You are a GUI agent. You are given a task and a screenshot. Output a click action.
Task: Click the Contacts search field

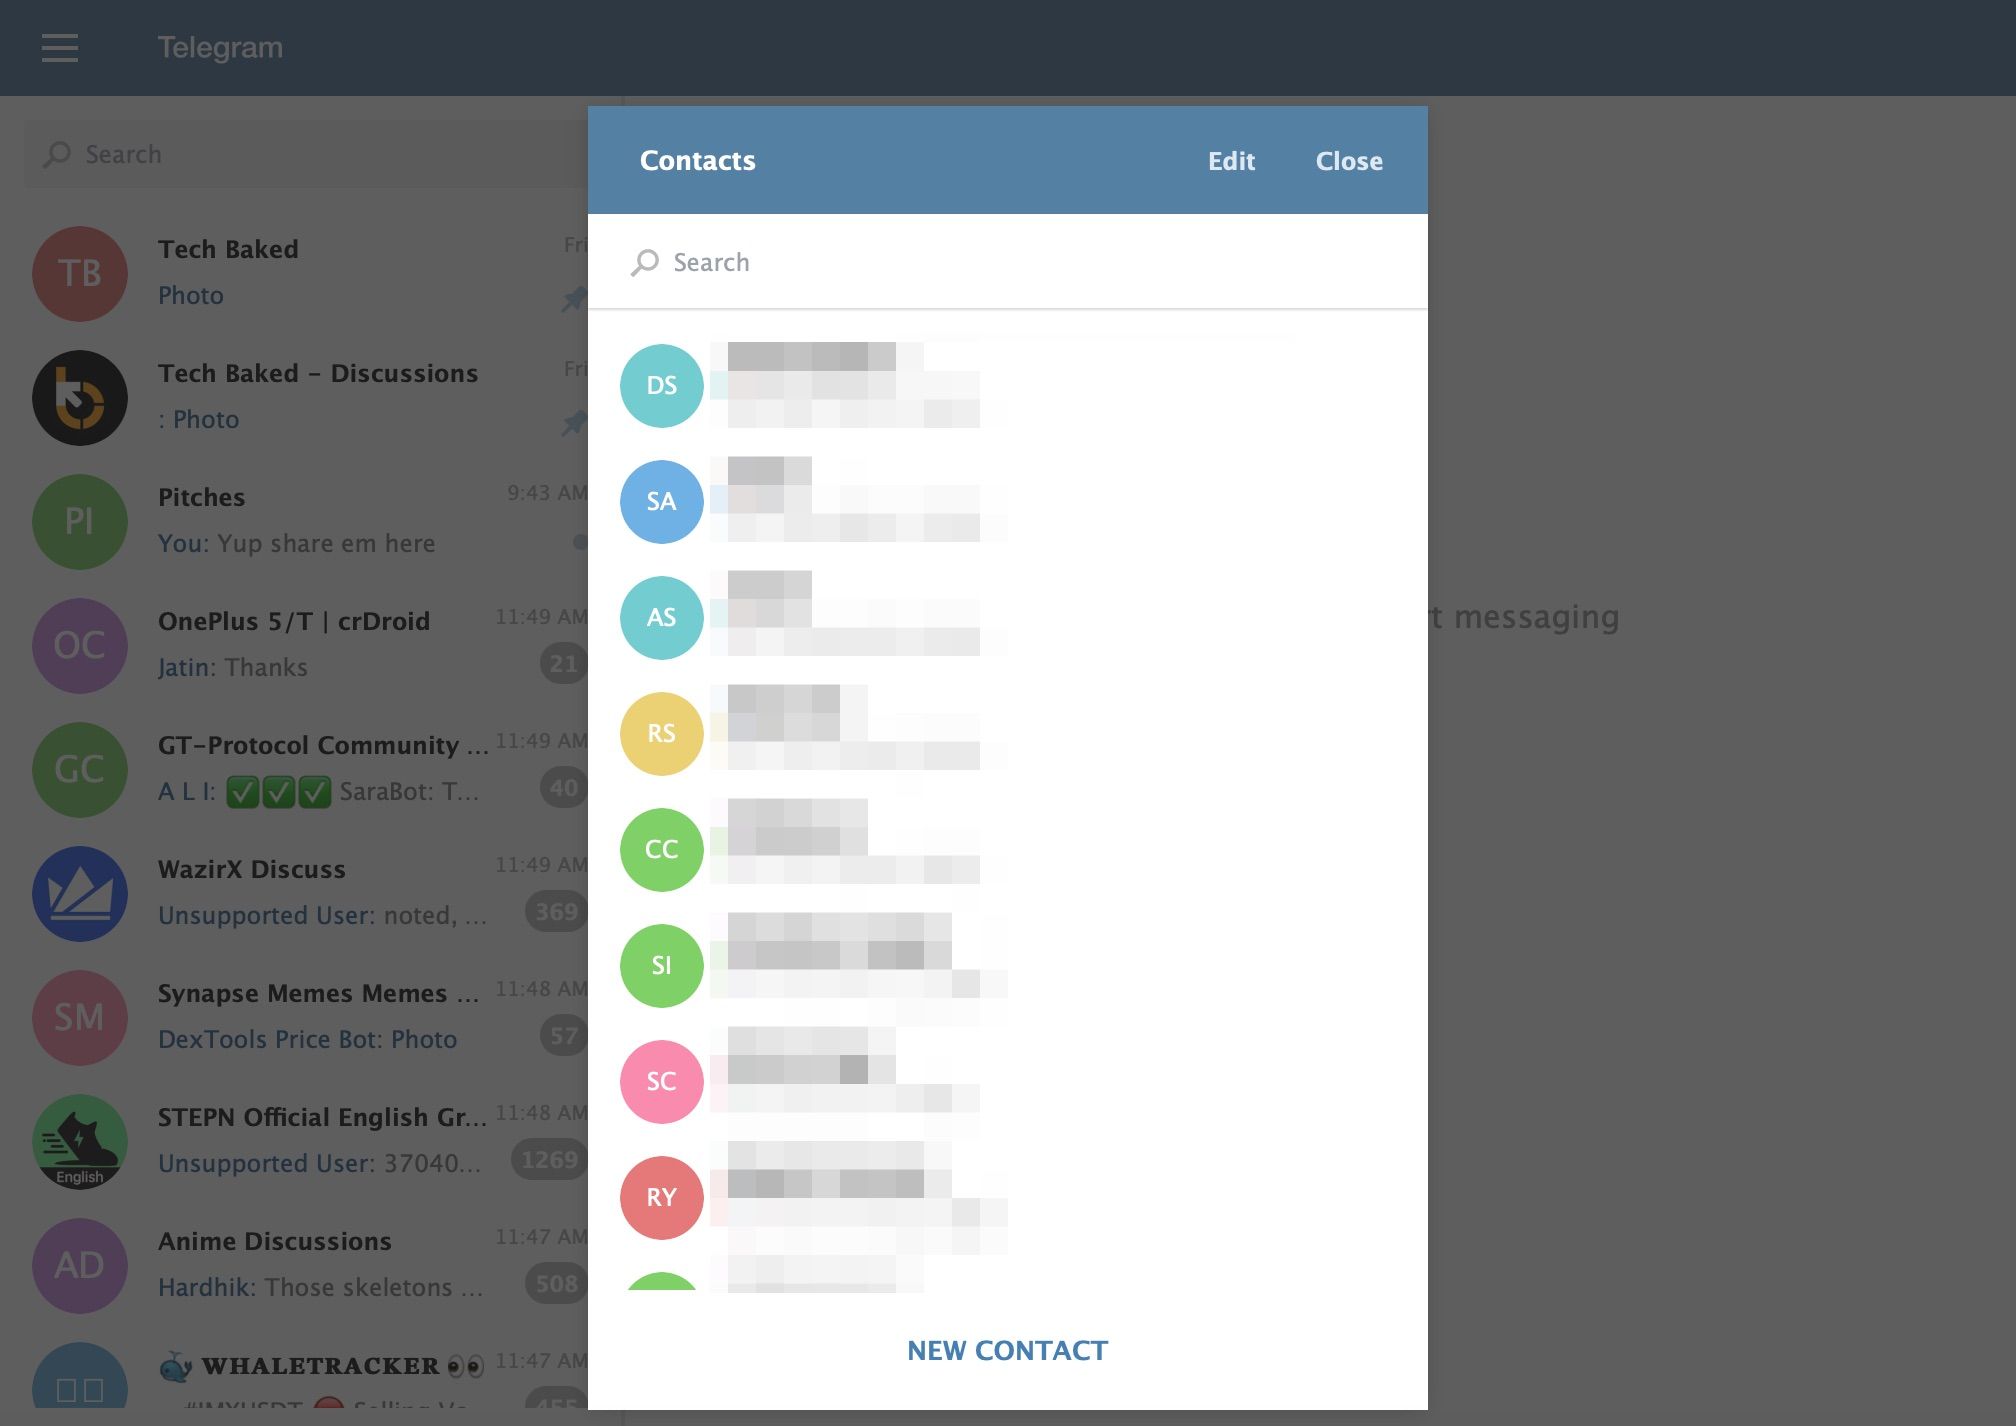[1008, 262]
